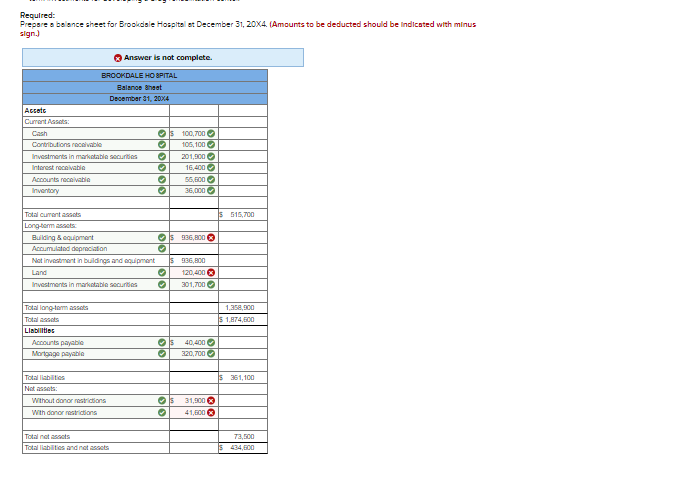Click the green check beside Cash label
Viewport: 692px width, 487px height.
point(162,133)
